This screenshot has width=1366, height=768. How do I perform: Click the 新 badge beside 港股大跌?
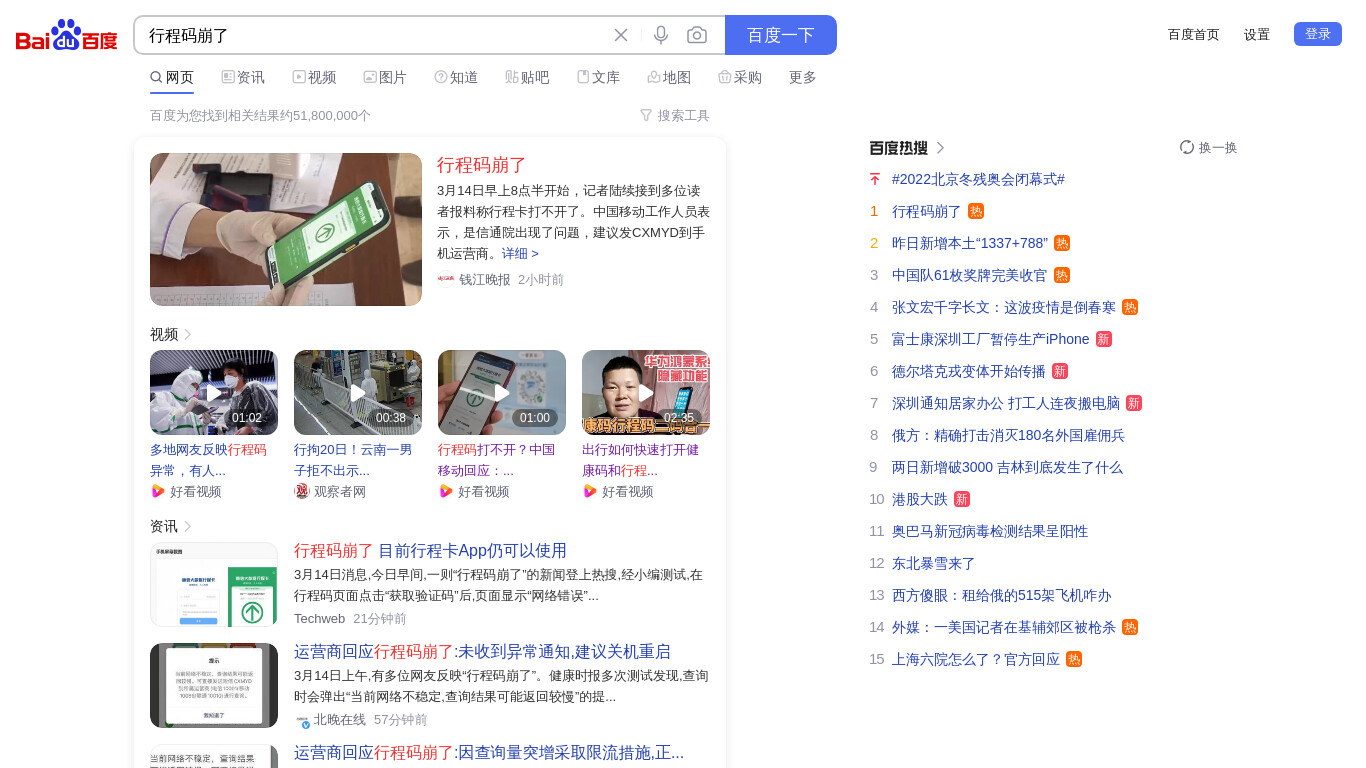tap(962, 499)
